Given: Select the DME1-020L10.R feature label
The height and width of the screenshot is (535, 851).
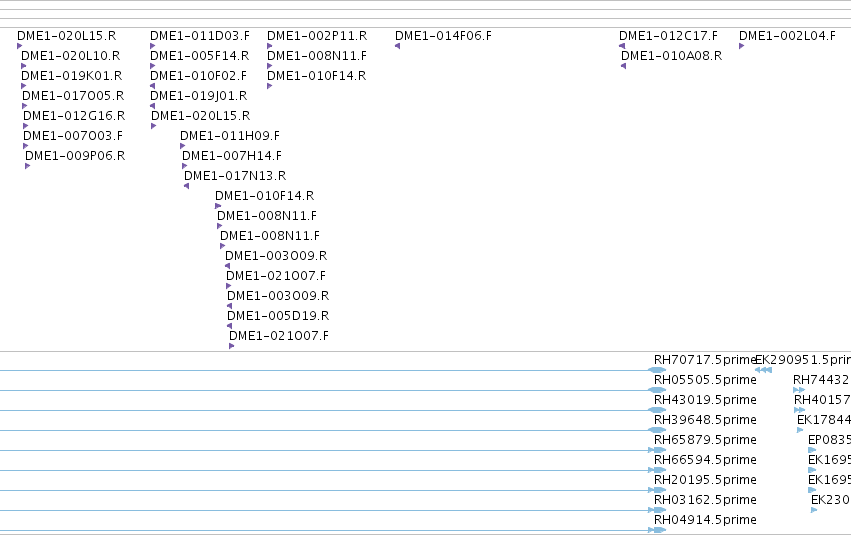Looking at the screenshot, I should pyautogui.click(x=71, y=56).
